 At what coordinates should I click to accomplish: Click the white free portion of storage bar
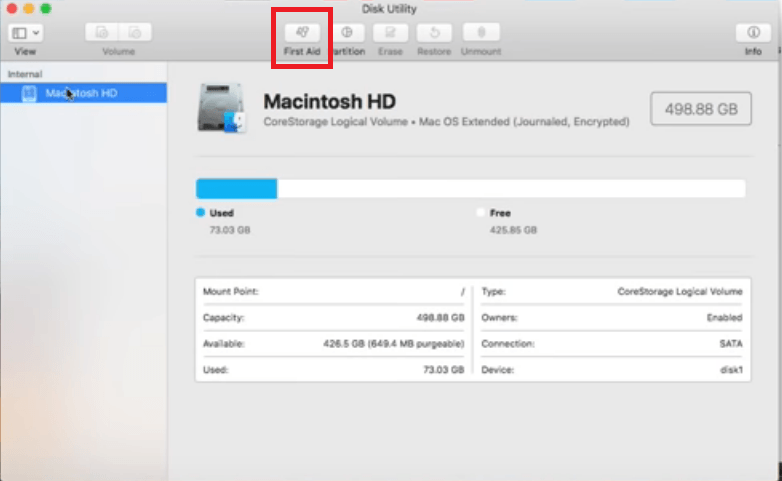510,189
